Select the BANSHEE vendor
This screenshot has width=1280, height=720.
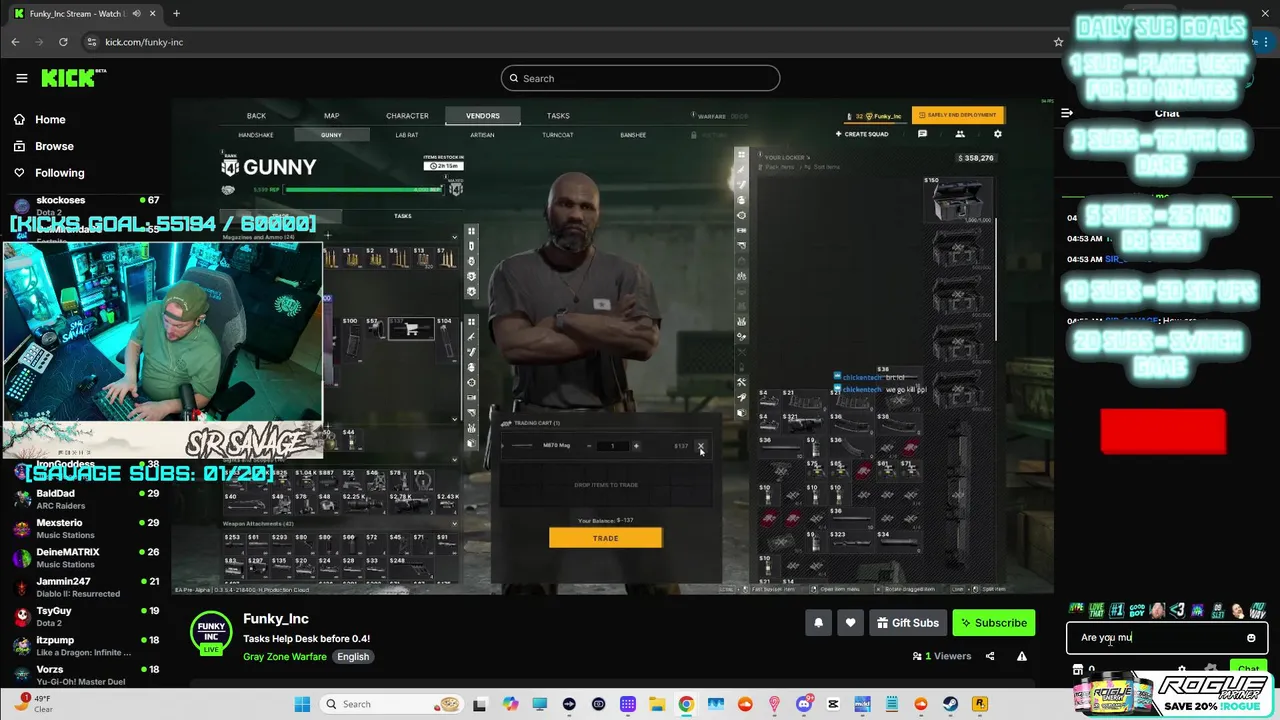pos(633,135)
